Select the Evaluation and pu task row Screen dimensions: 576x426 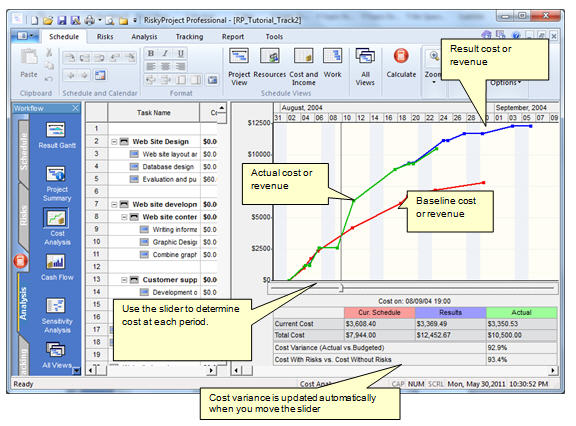click(x=152, y=179)
